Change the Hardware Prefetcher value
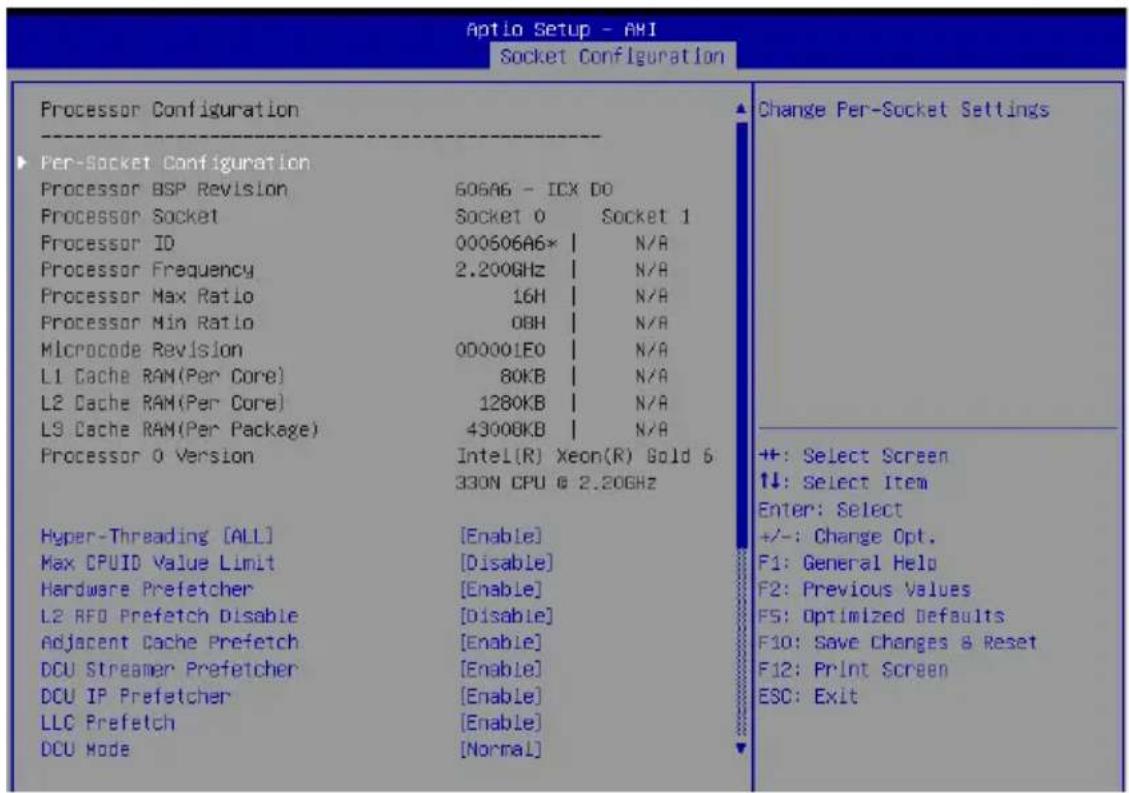Screen dimensions: 1129x793 click(x=501, y=590)
